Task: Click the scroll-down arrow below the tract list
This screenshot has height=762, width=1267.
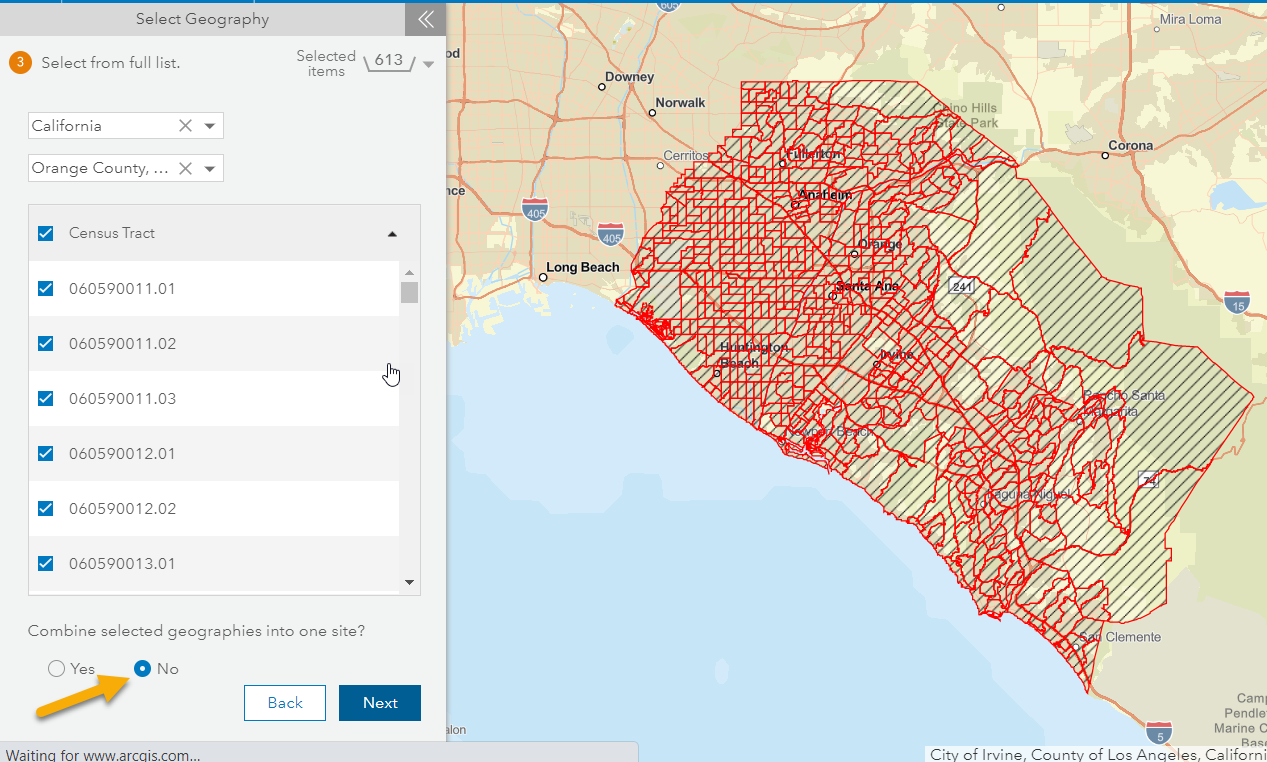Action: [410, 581]
